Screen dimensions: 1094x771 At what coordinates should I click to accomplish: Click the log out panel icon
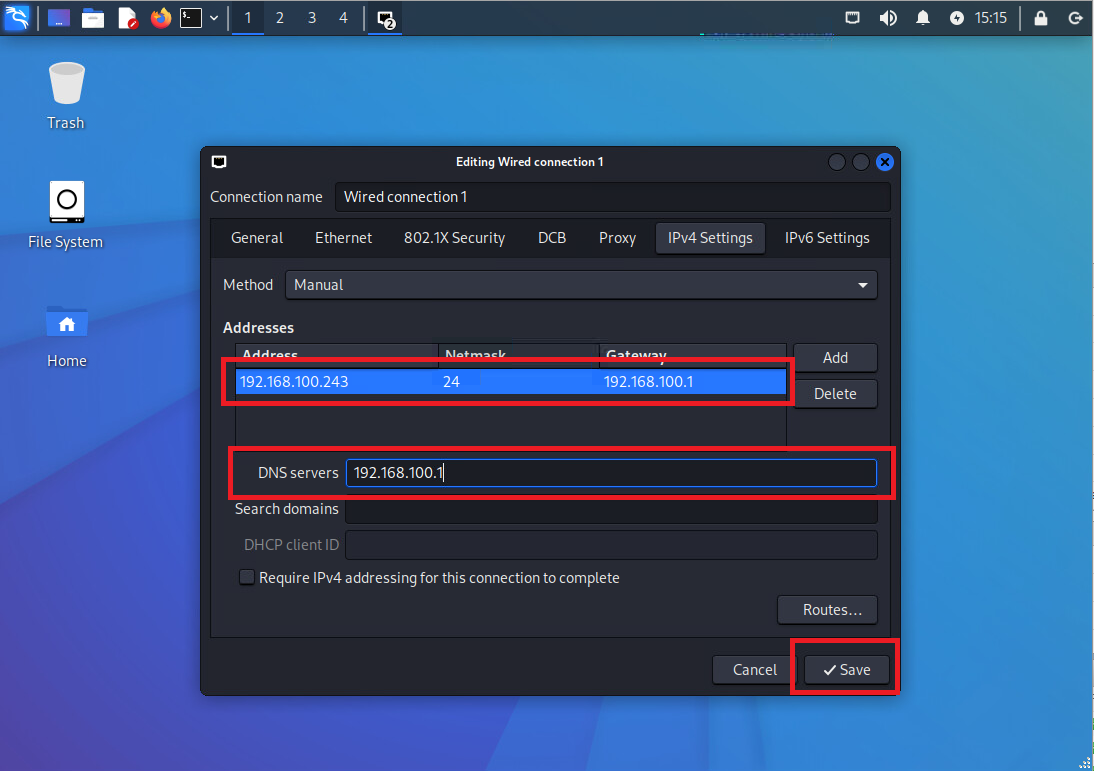1075,18
